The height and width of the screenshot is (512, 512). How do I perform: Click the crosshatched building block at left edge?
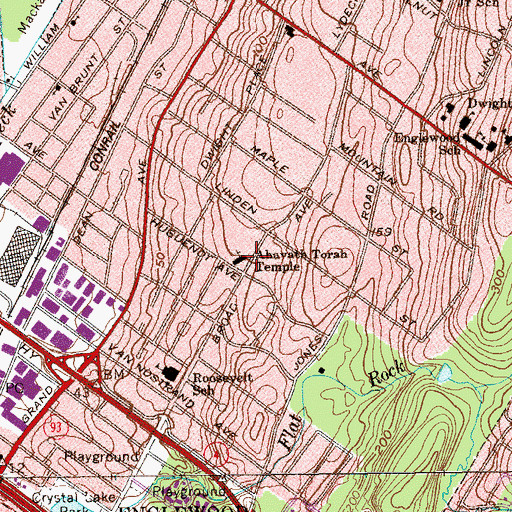coord(20,256)
